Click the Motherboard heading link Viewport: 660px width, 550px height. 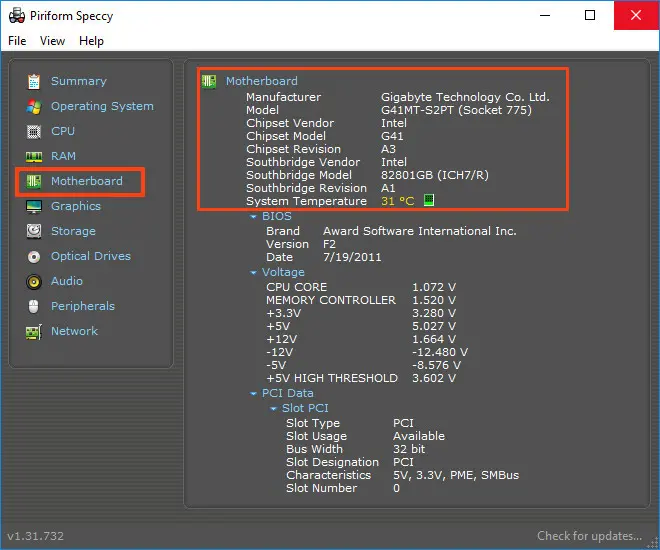pos(262,81)
